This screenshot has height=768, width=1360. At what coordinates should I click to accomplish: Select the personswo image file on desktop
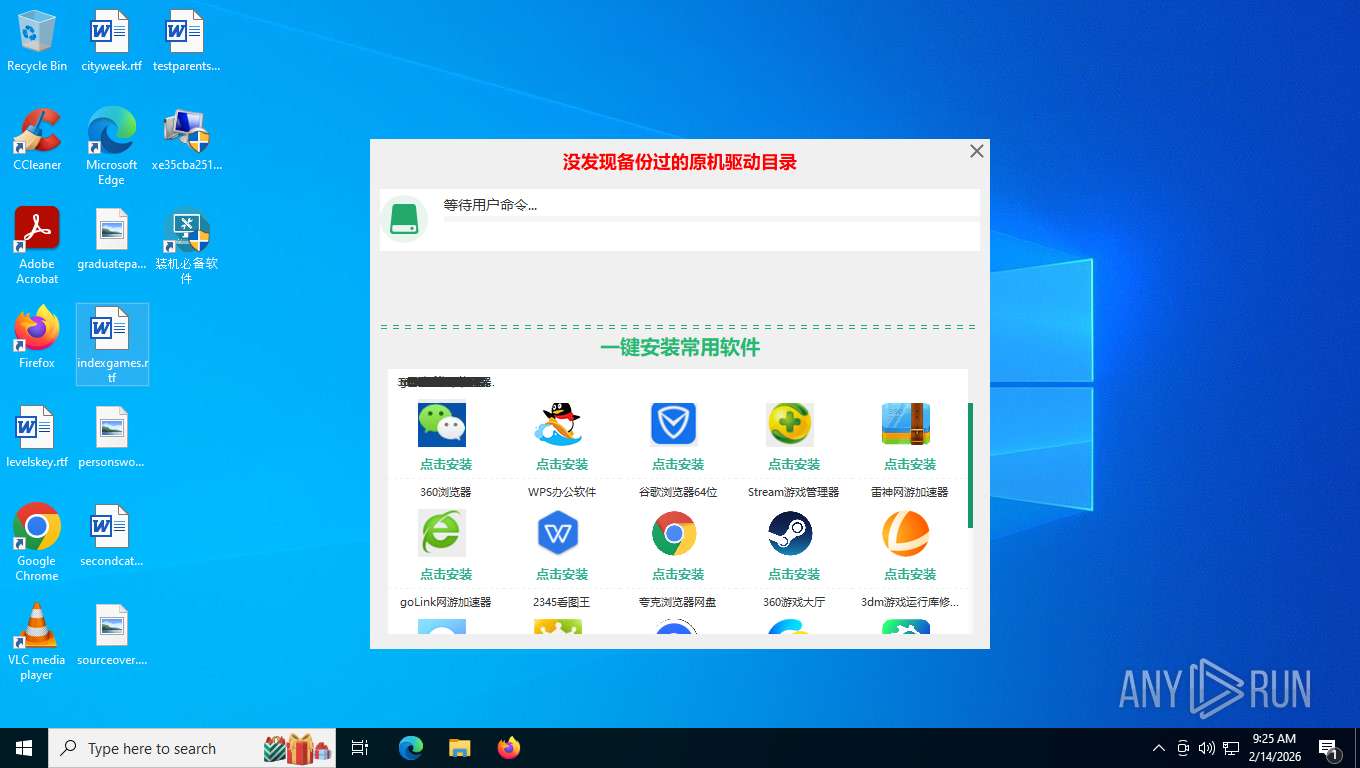pos(111,437)
